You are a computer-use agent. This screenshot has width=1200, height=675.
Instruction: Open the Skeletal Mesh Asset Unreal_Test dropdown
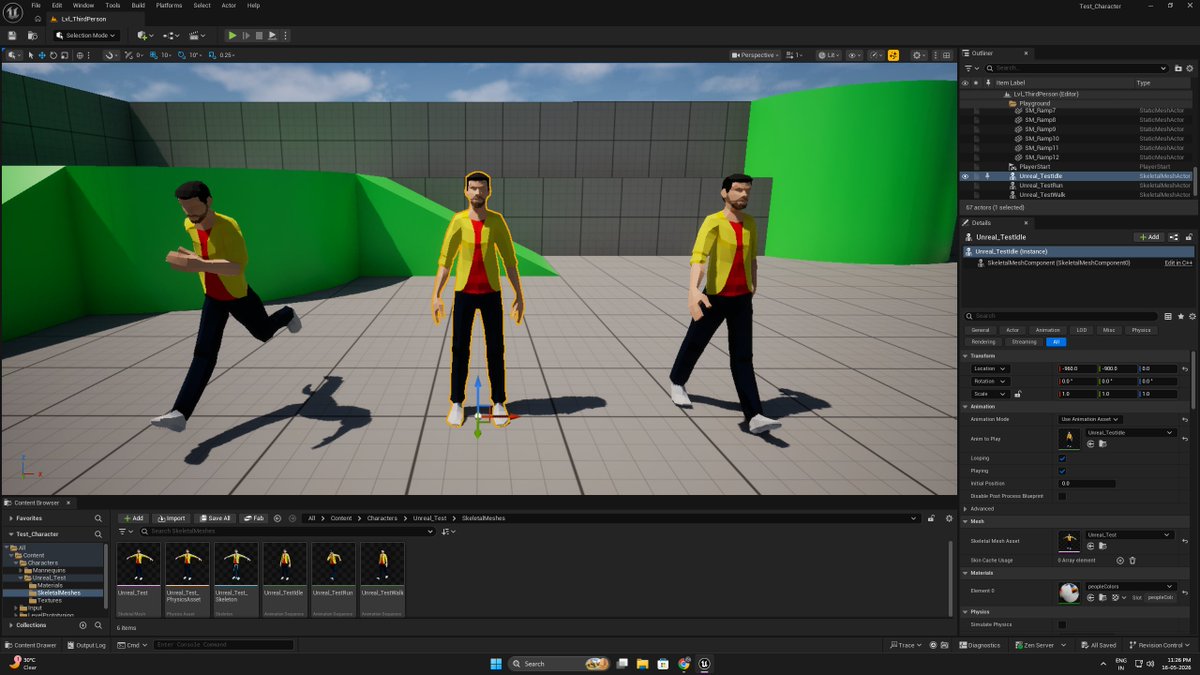tap(1130, 535)
